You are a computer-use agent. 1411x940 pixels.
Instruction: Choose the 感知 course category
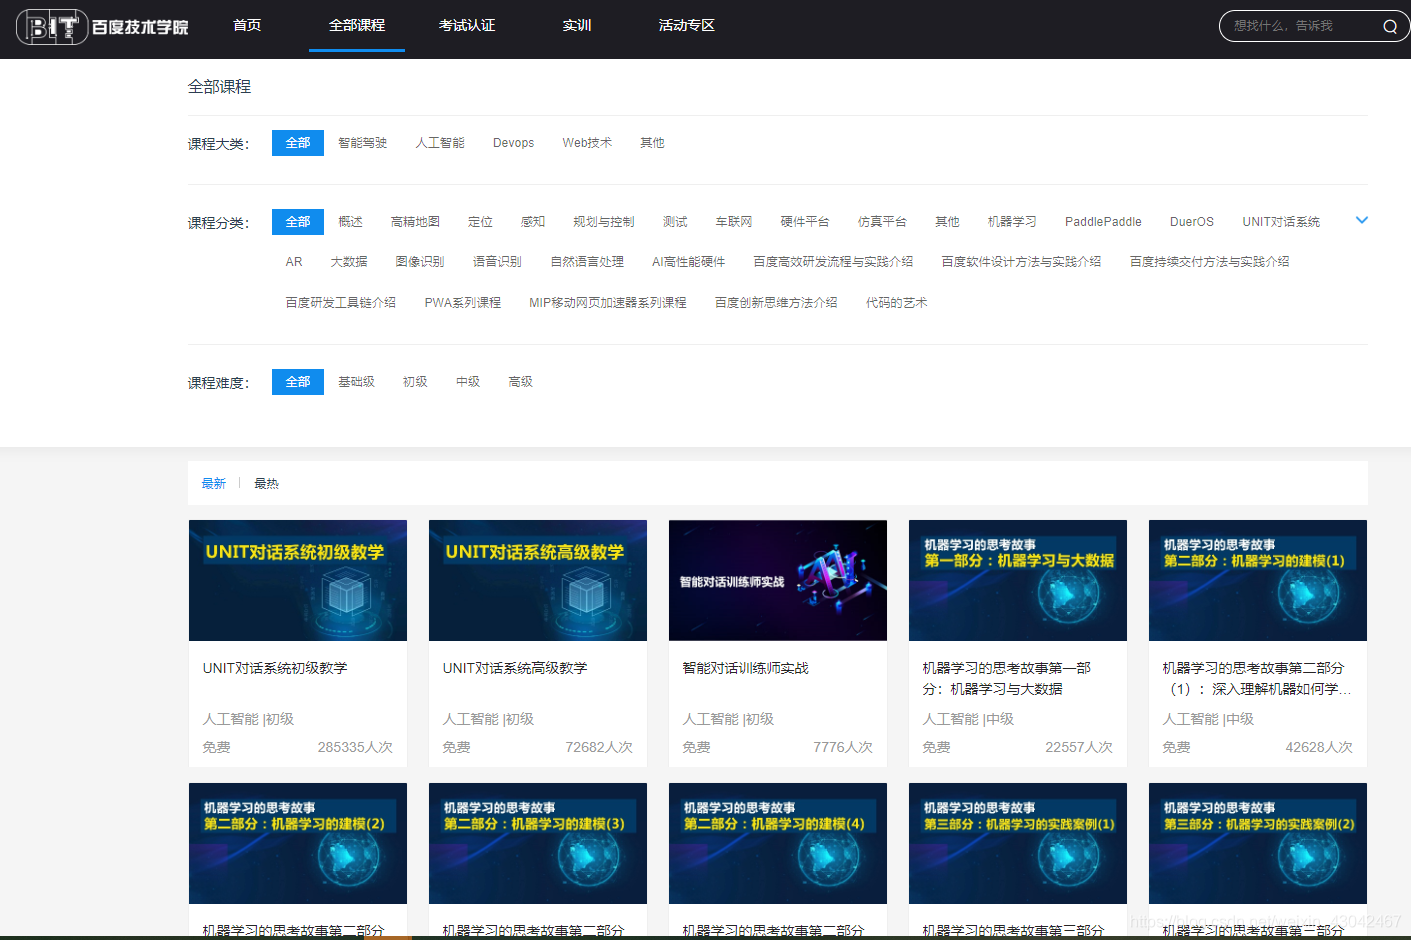point(533,222)
